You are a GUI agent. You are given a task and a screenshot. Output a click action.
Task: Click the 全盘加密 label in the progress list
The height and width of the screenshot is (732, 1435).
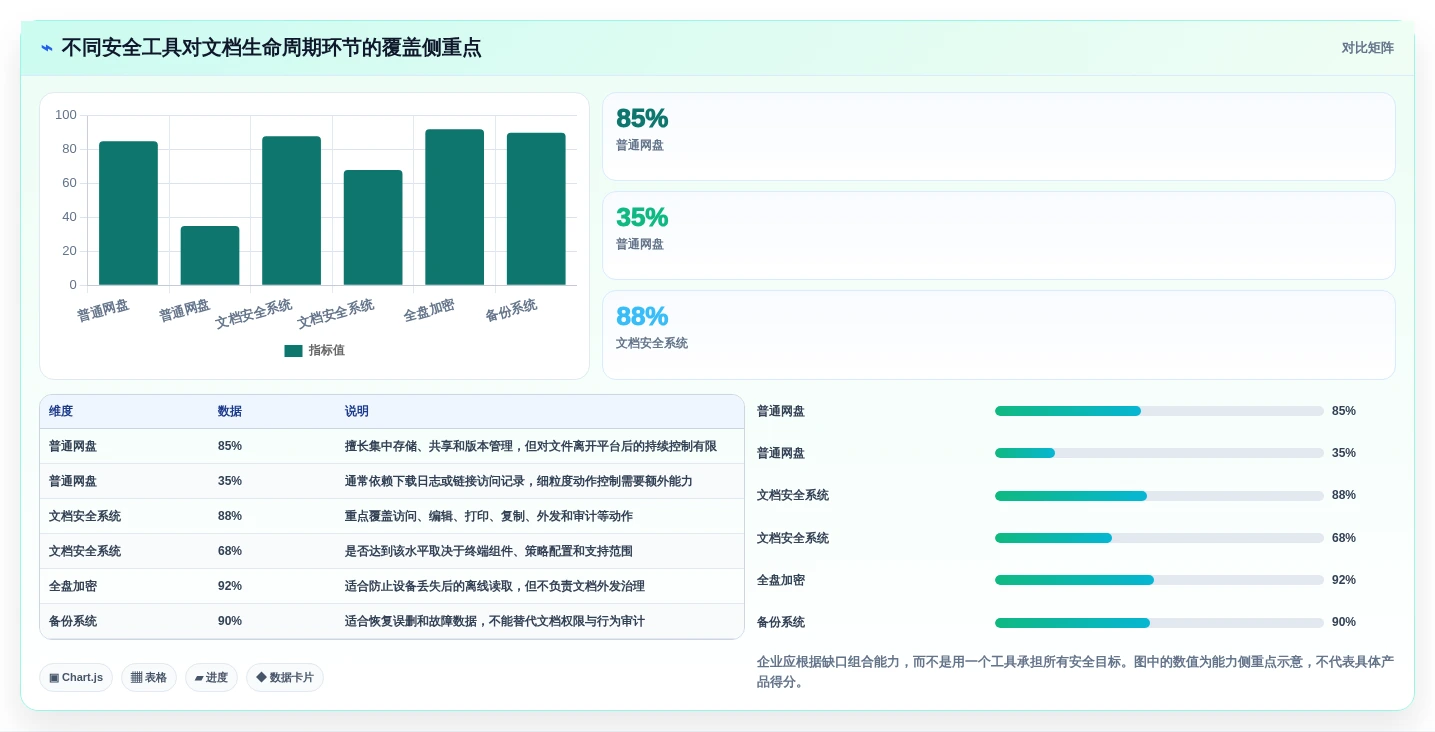click(x=781, y=580)
